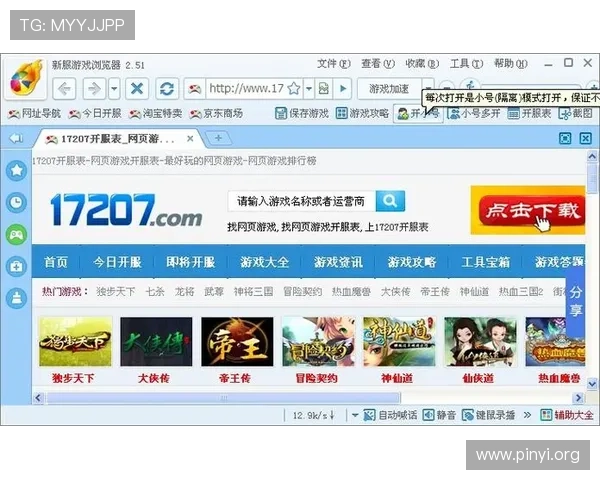Click the horizontal scrollbar thumb
Screen dimensions: 600x480
coord(223,398)
